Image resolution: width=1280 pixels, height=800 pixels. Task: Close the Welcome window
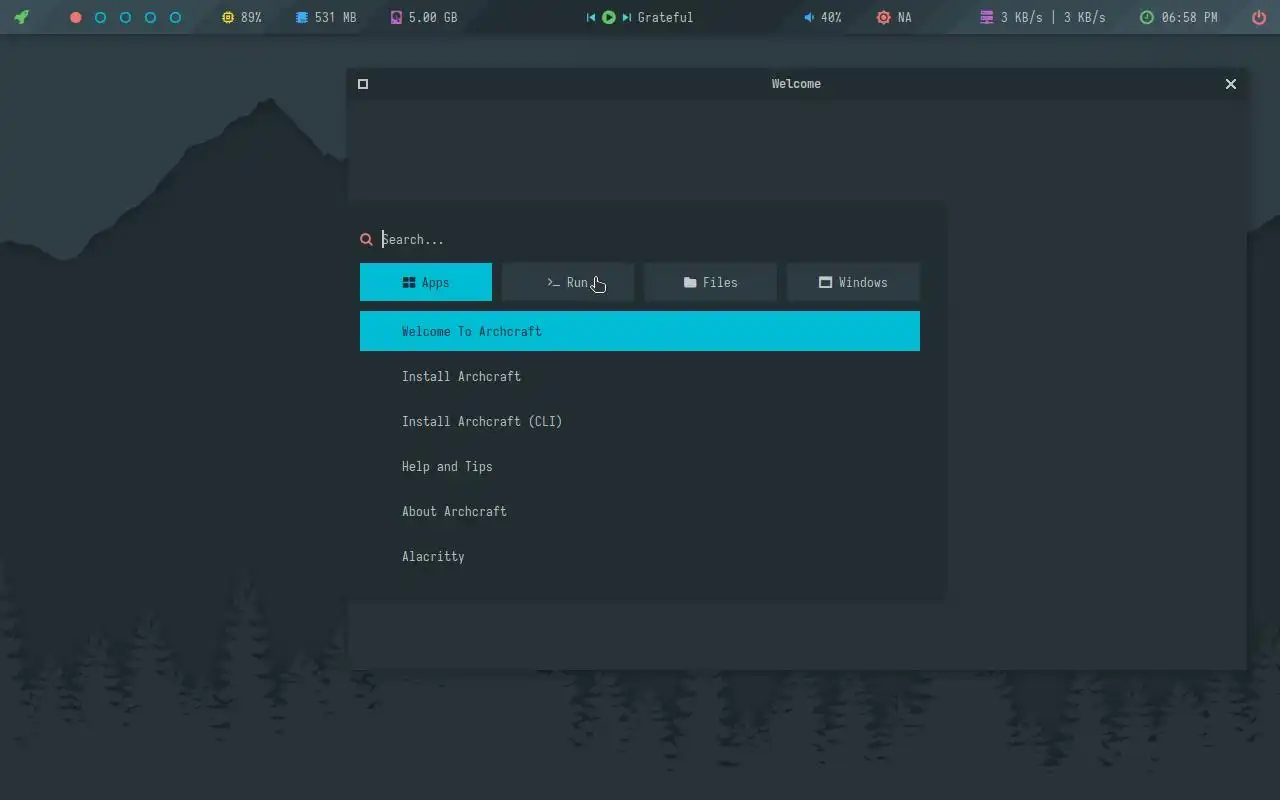1231,84
